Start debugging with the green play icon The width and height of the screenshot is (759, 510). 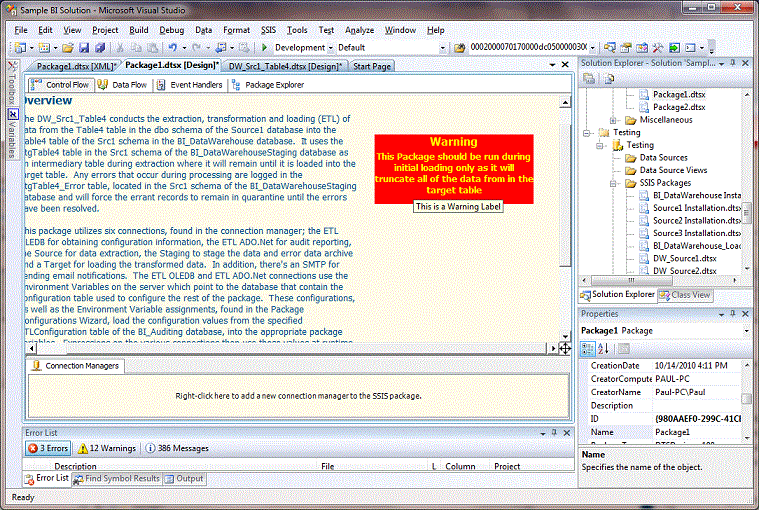(264, 47)
